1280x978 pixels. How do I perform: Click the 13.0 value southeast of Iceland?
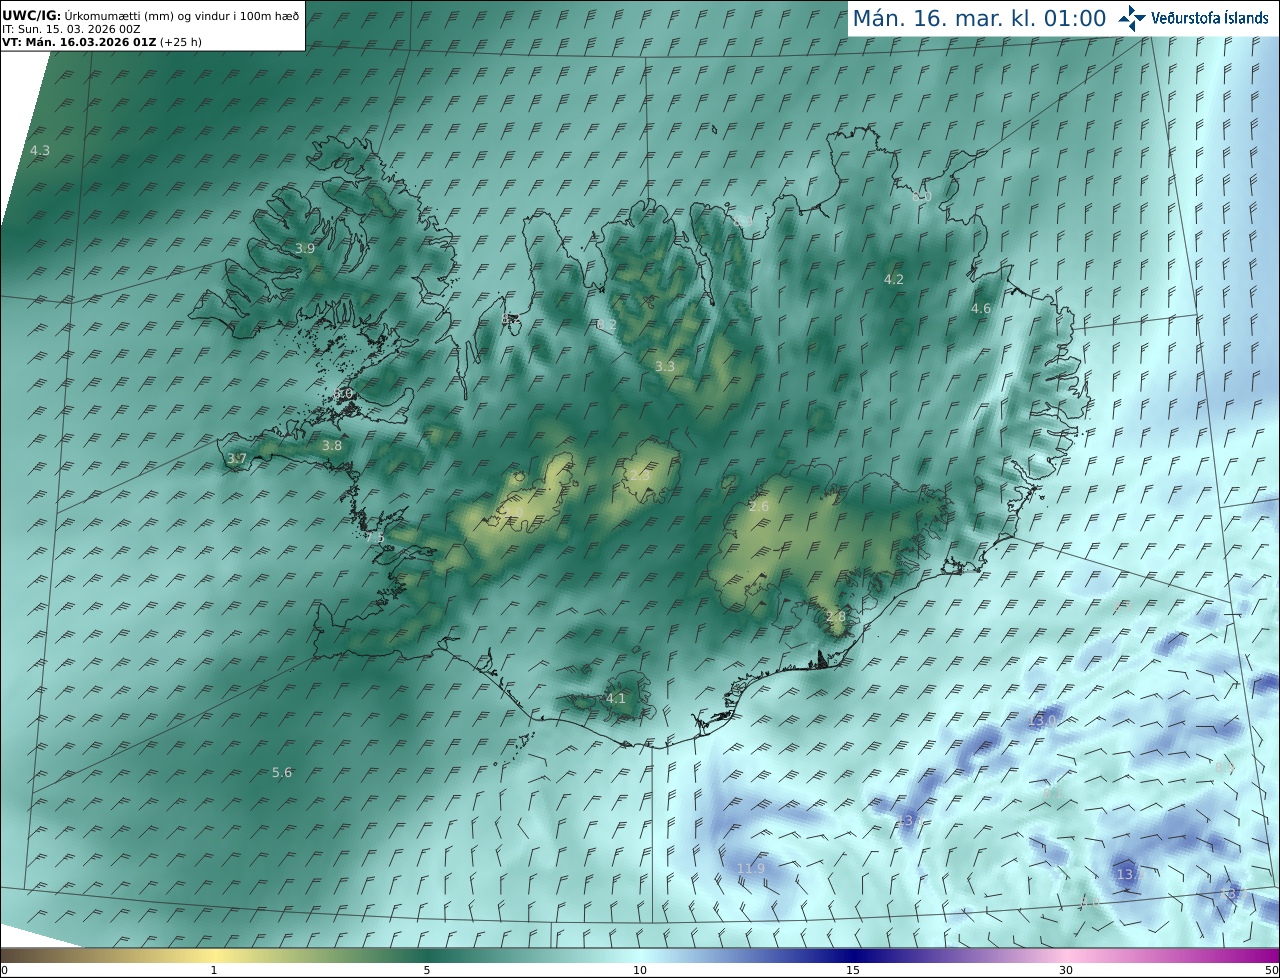[x=1043, y=721]
